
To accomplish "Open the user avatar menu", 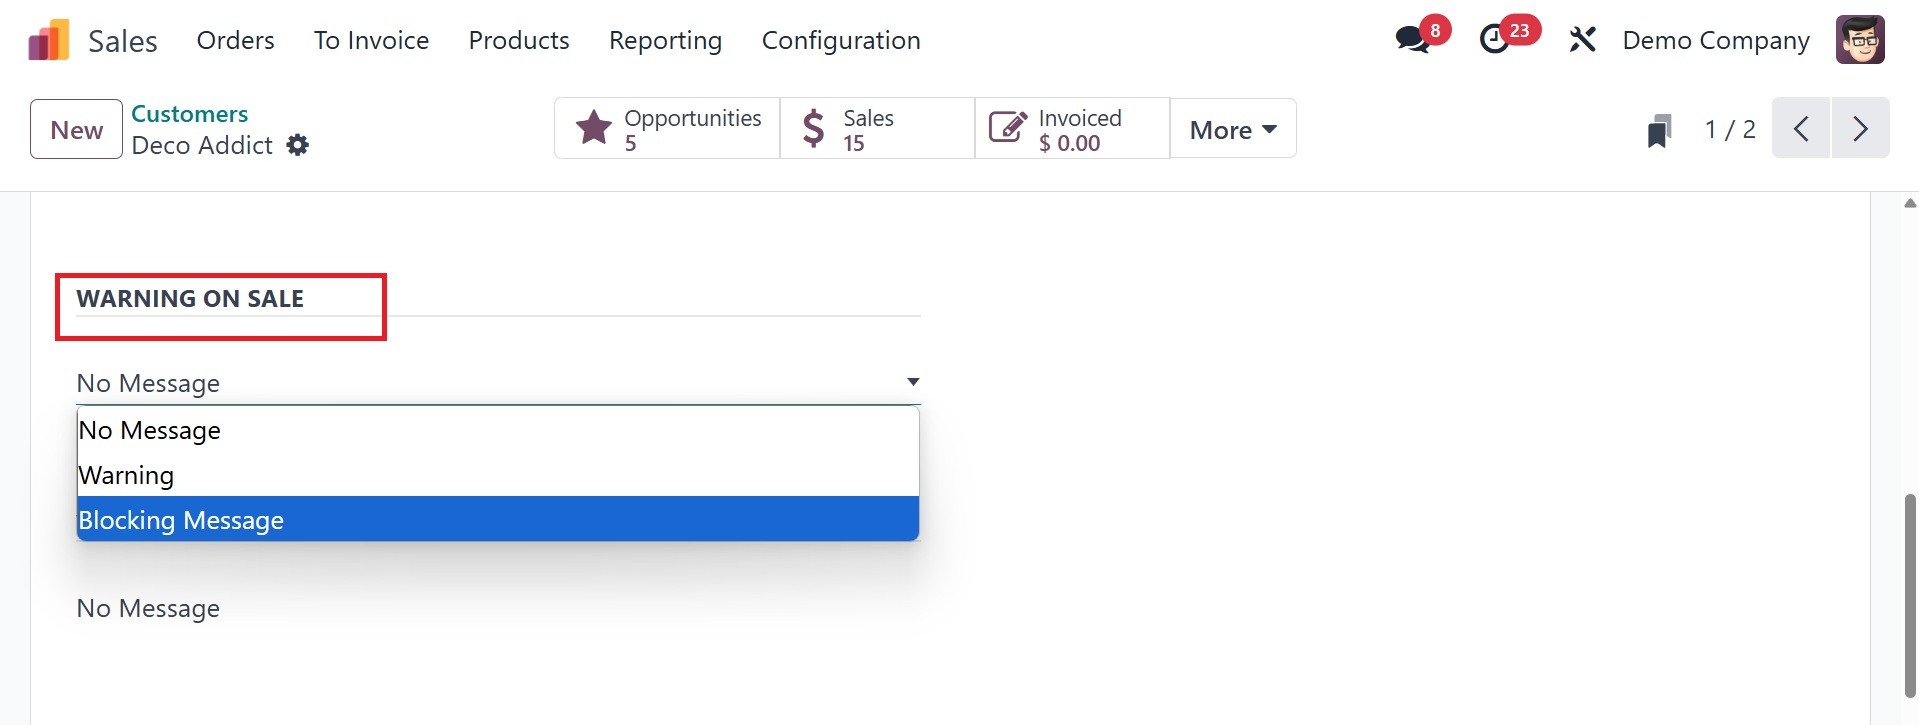I will [1859, 40].
